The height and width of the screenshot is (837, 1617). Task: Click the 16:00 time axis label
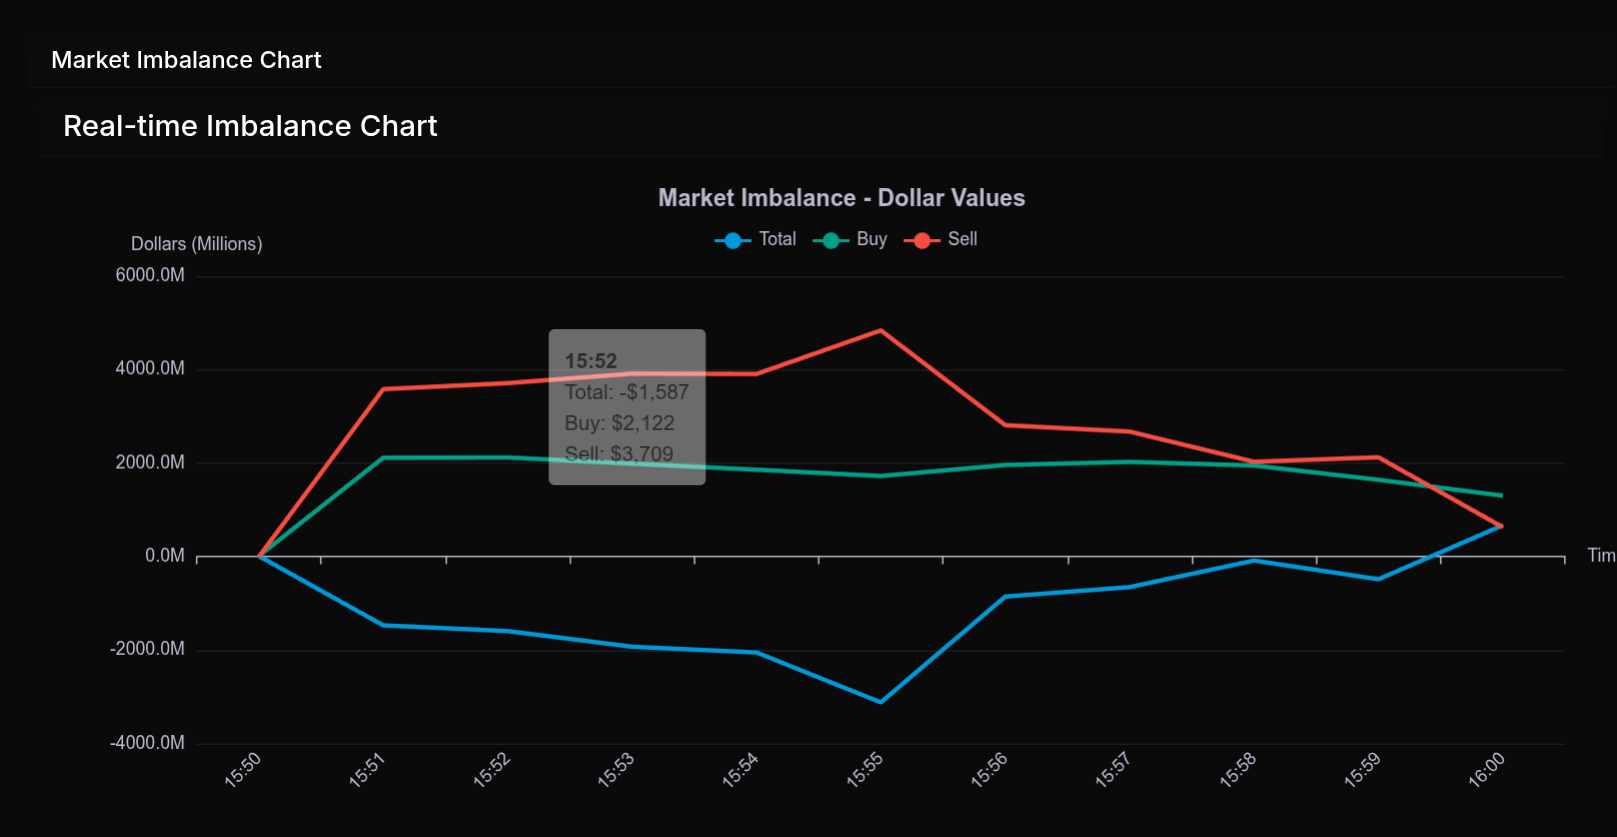coord(1486,770)
